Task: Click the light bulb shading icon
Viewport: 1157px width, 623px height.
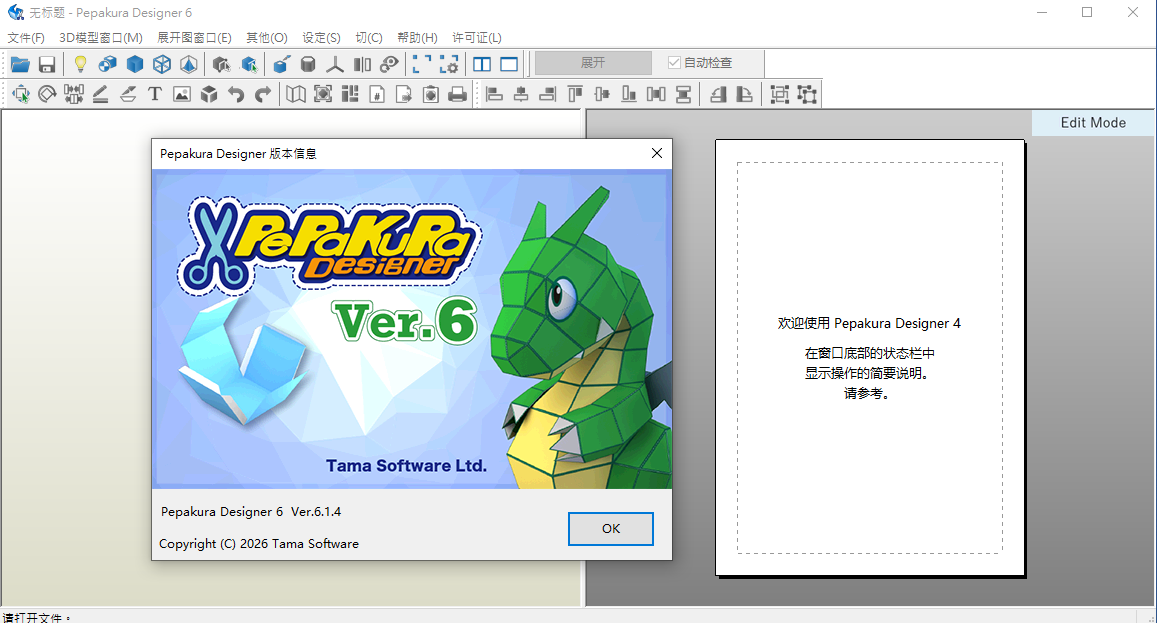Action: [x=79, y=63]
